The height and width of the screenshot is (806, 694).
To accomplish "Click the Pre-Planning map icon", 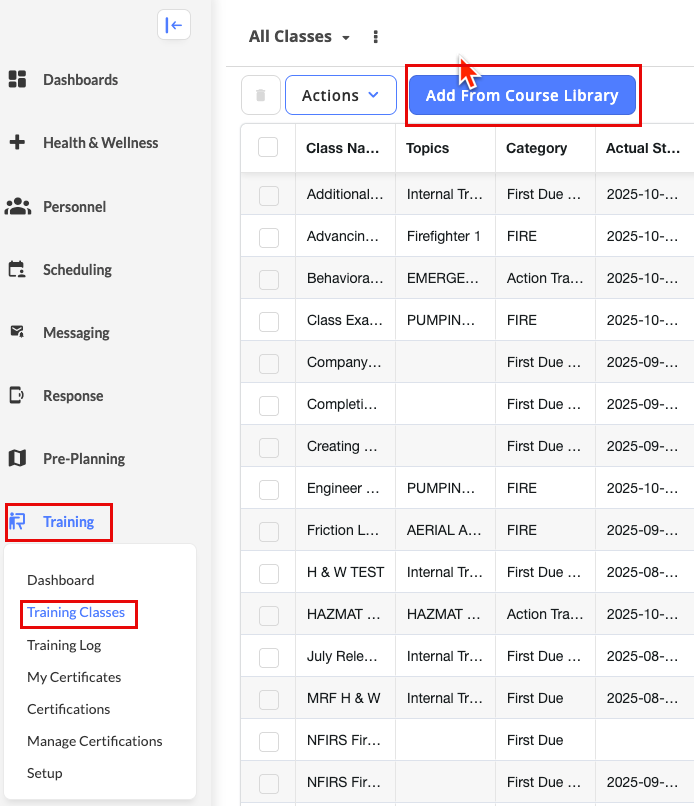I will (x=17, y=459).
